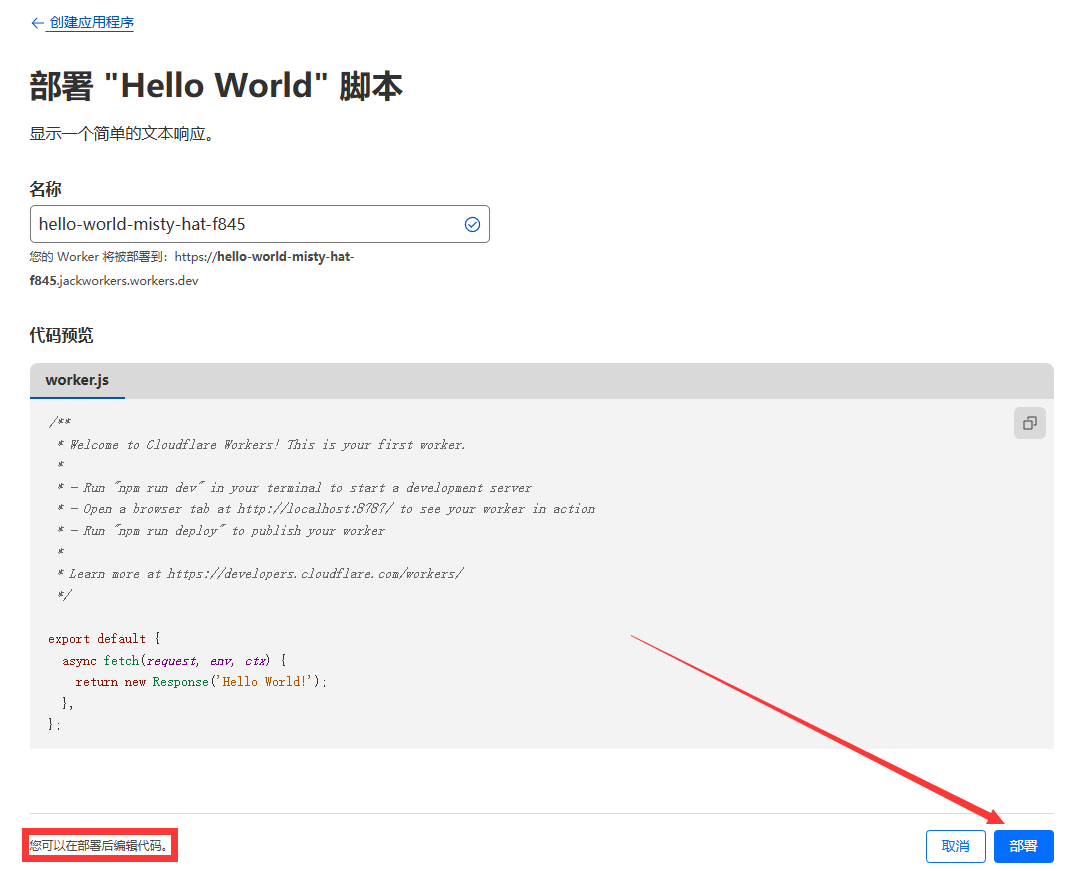Click the "return new Response" code line

(x=201, y=682)
